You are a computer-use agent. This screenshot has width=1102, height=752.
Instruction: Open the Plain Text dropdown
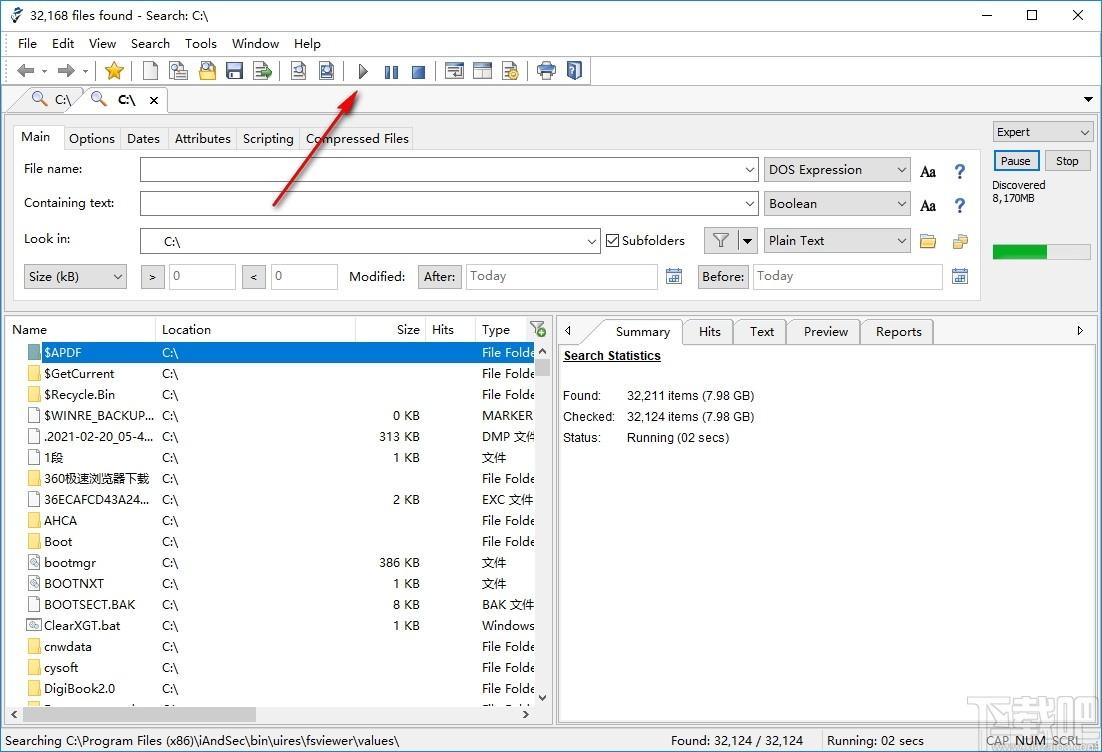coord(837,240)
